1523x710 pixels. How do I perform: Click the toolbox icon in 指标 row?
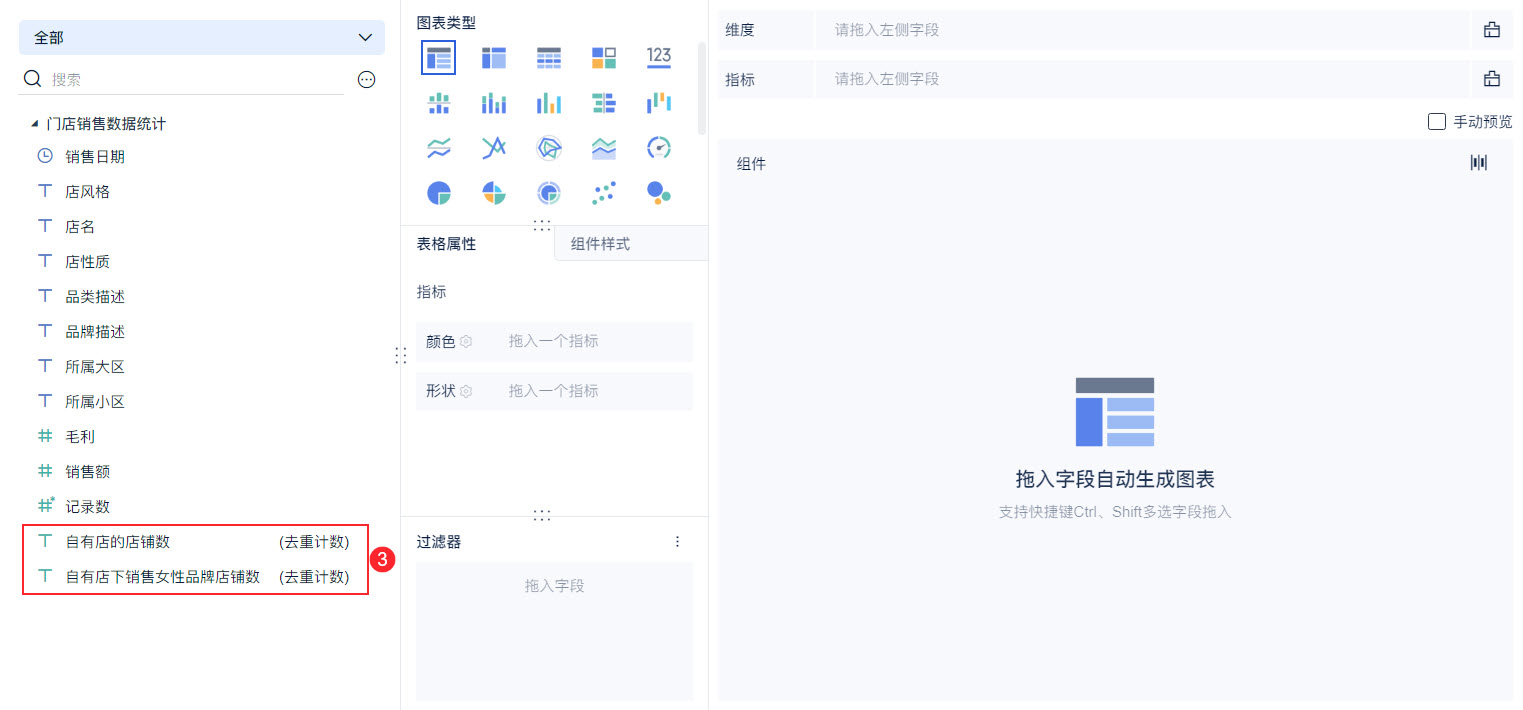[1492, 79]
